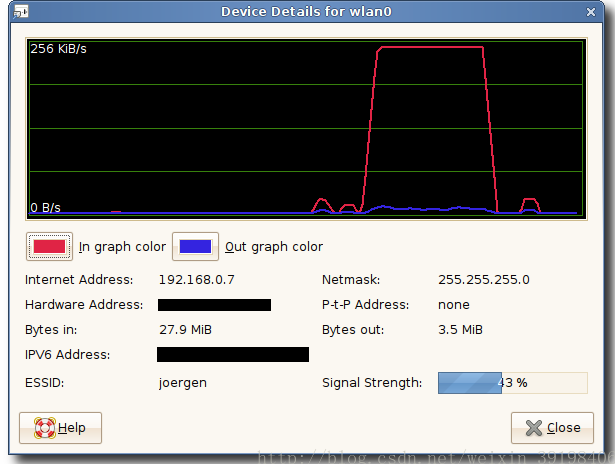The image size is (615, 464).
Task: Open the Out graph color picker
Action: click(195, 246)
